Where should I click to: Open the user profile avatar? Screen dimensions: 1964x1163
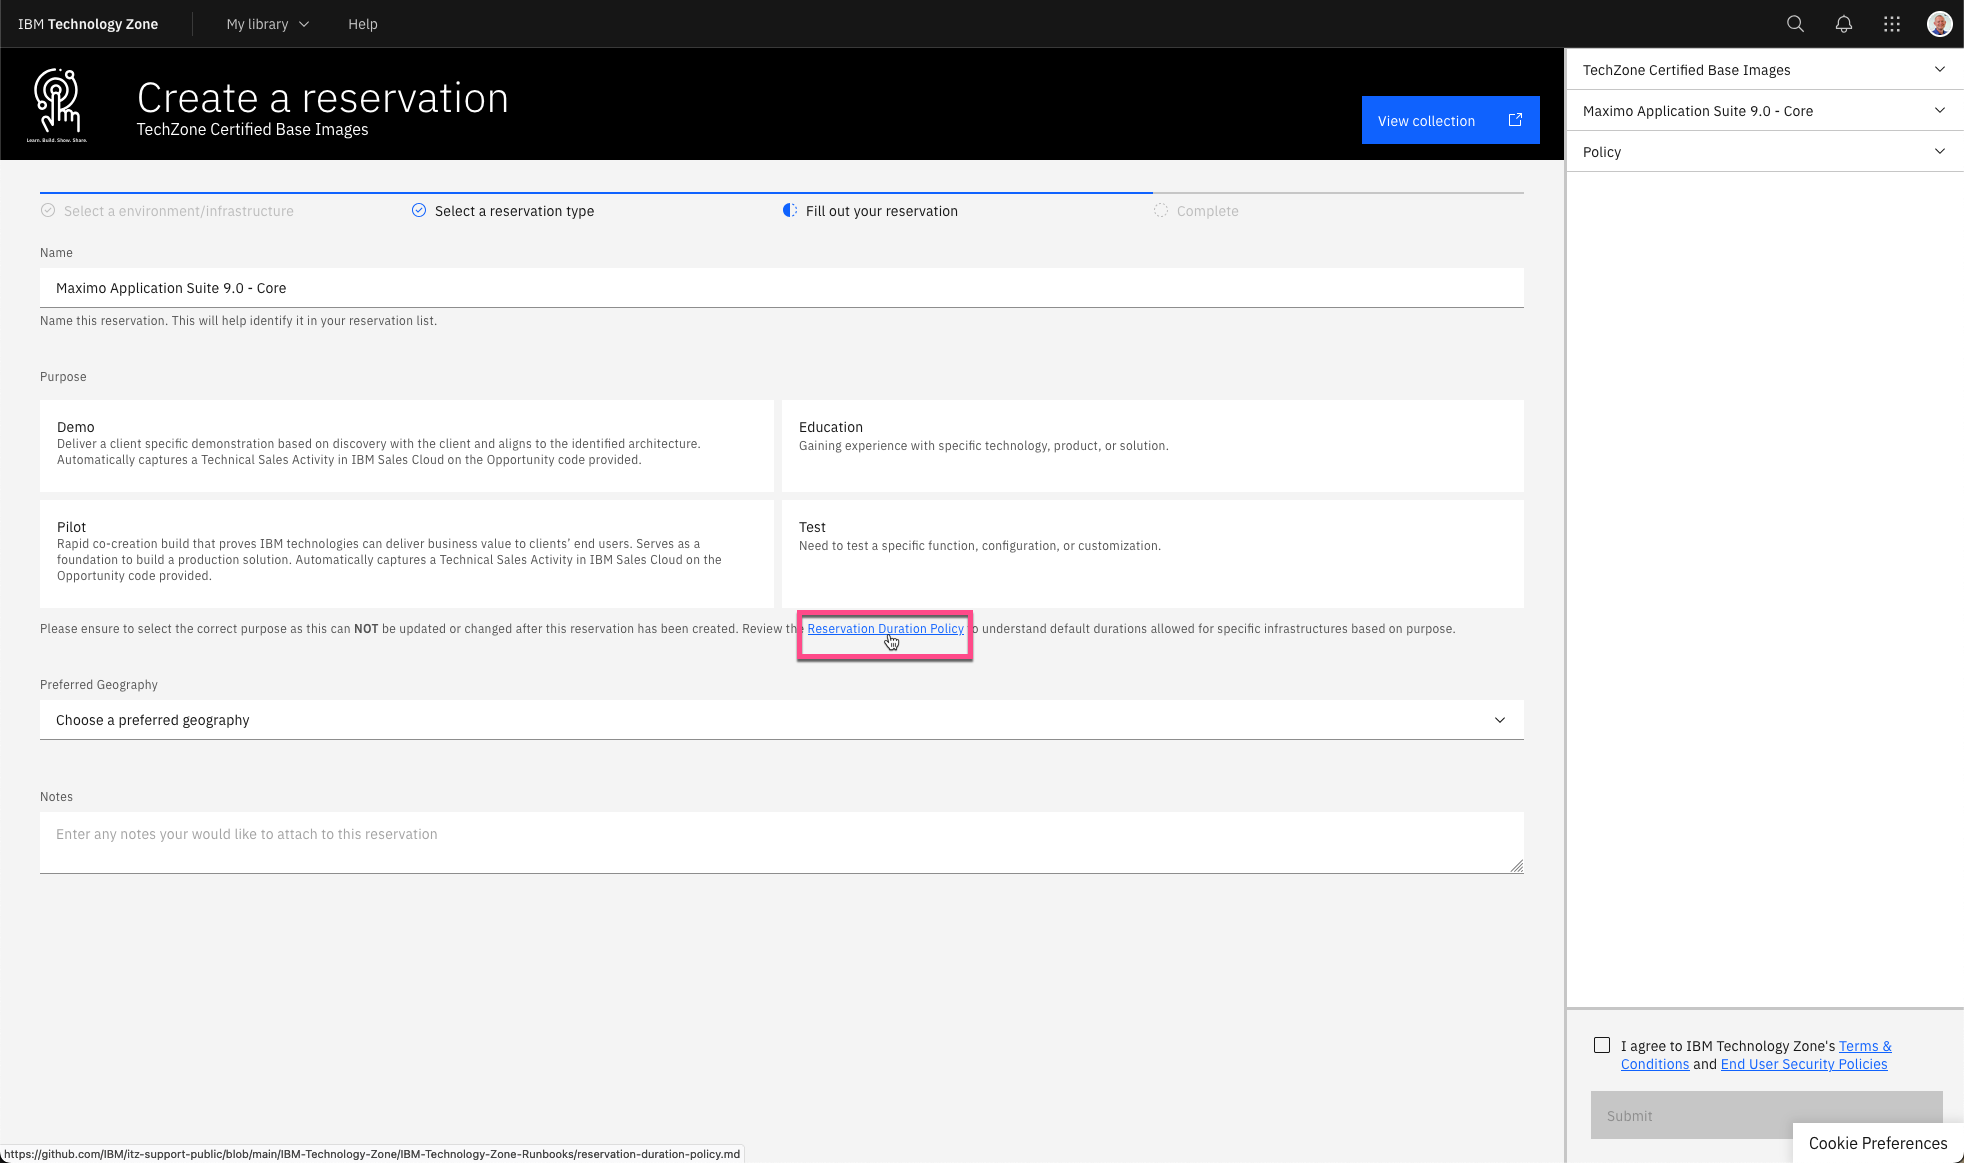[1939, 24]
